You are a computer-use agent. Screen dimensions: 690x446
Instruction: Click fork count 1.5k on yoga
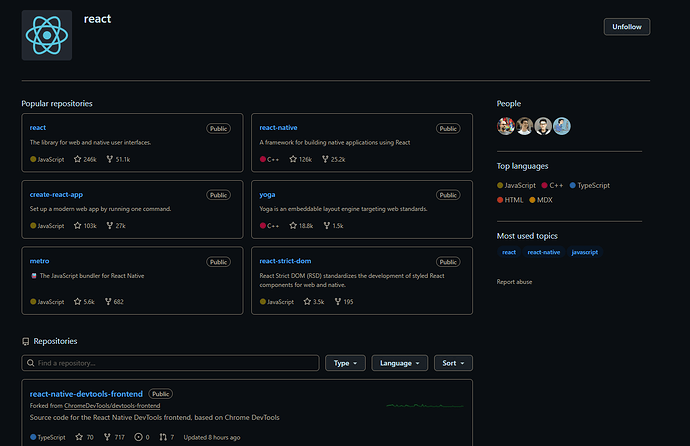[x=334, y=226]
